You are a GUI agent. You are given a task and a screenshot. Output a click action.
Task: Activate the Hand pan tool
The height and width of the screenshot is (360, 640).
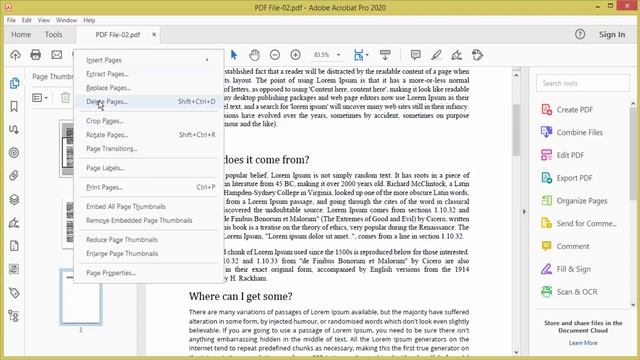[x=254, y=55]
